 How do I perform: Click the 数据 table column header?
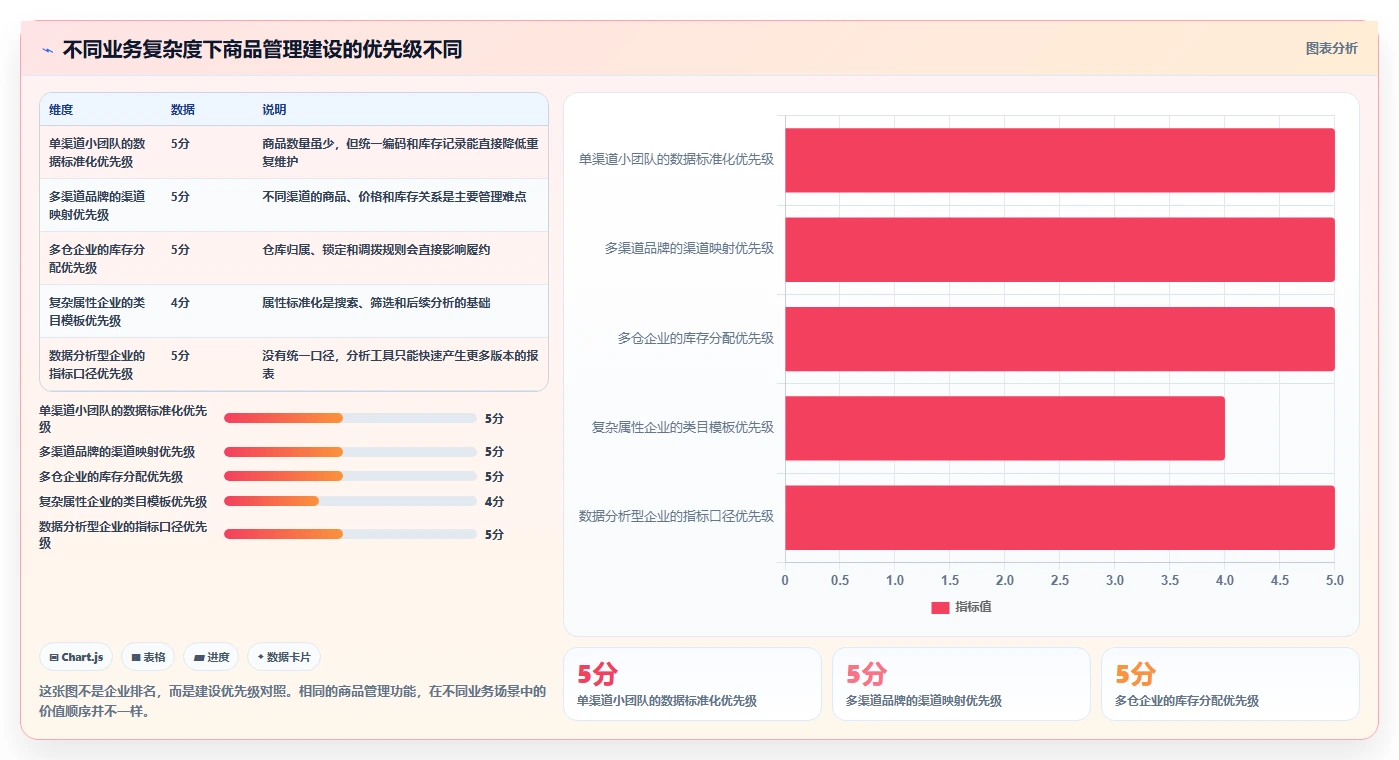pos(183,110)
